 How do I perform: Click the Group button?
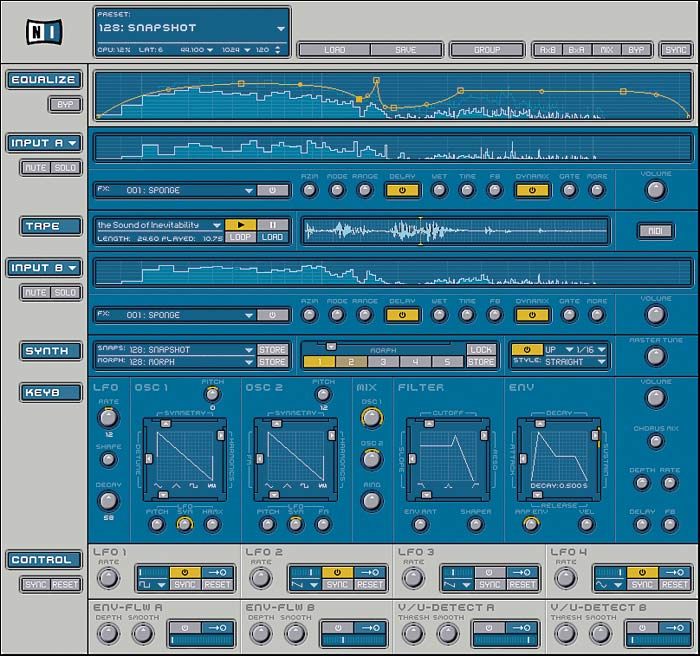tap(487, 50)
